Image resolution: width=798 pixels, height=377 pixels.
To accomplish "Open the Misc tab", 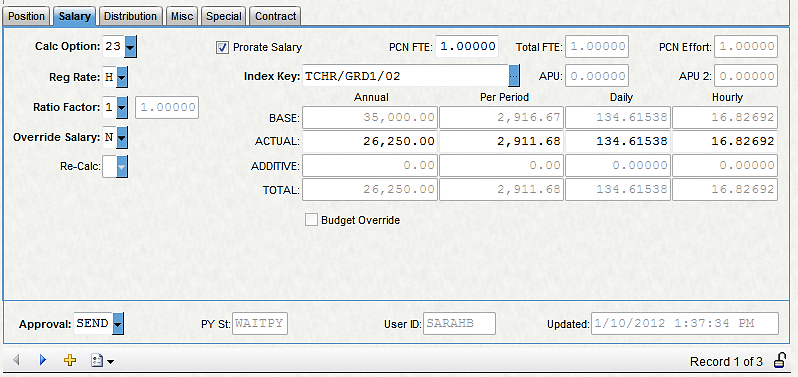I will coord(182,16).
